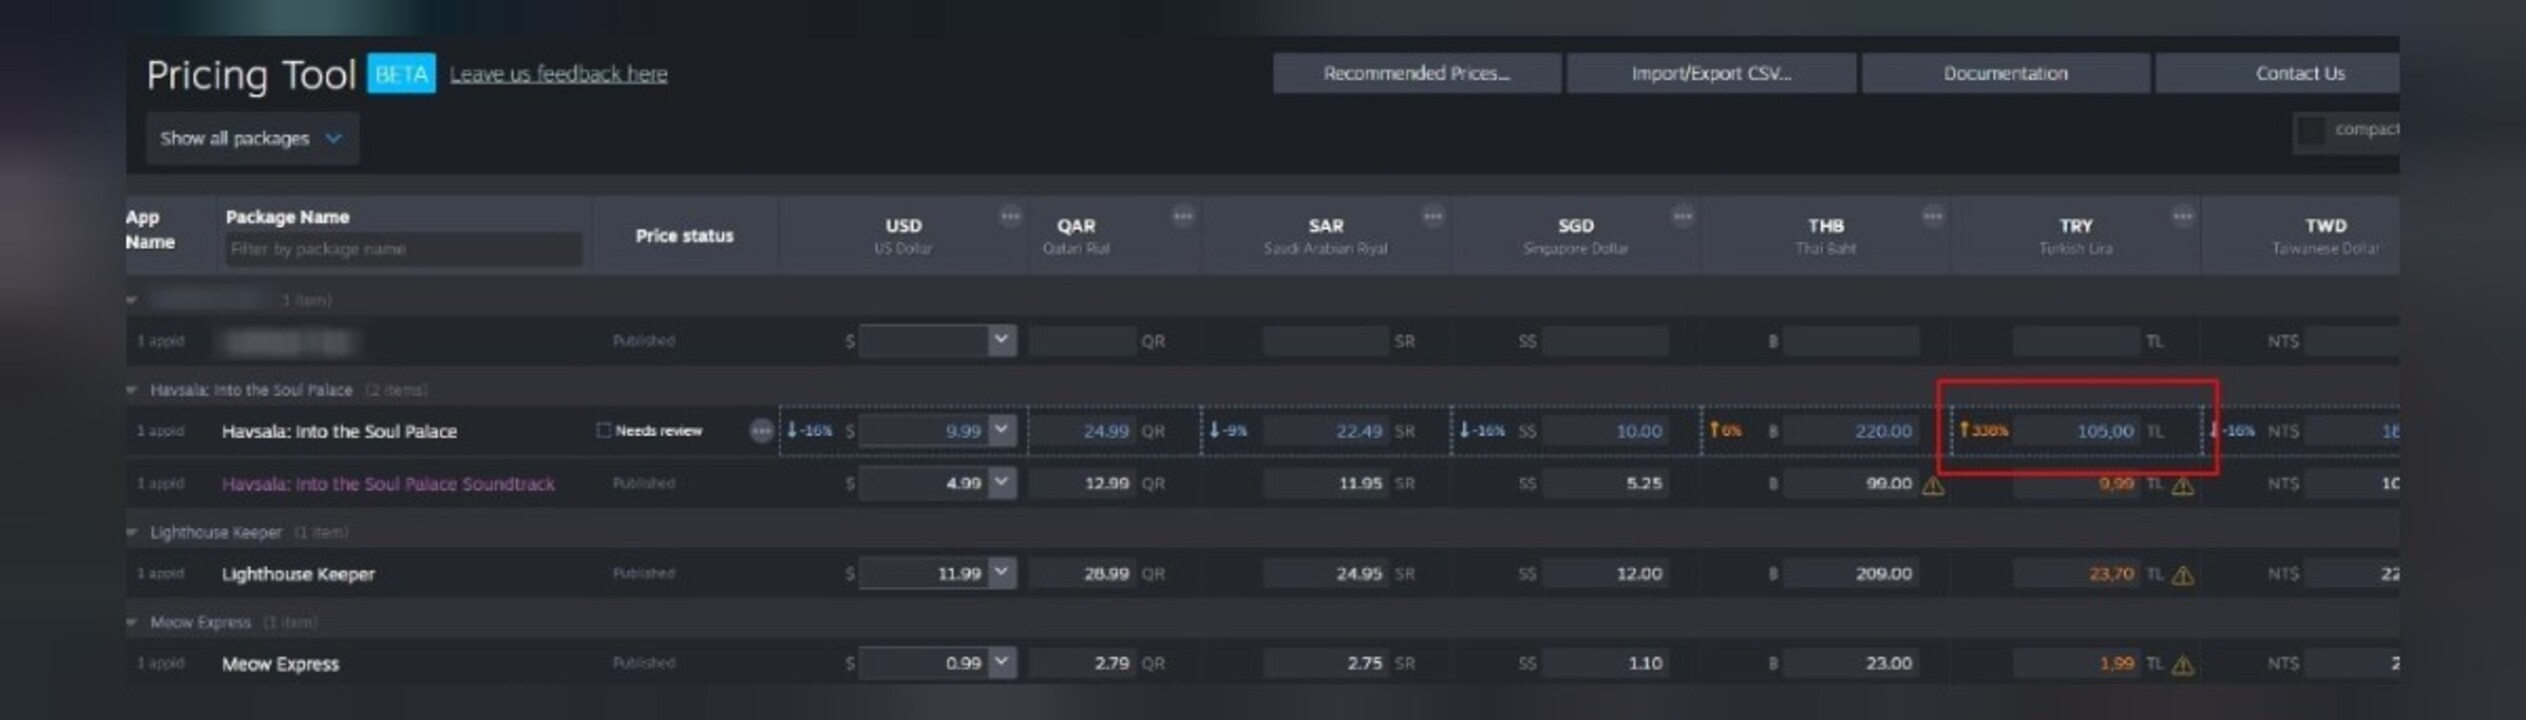This screenshot has height=720, width=2526.
Task: Edit the TRY 9,99 Soundtrack price
Action: coord(2076,484)
